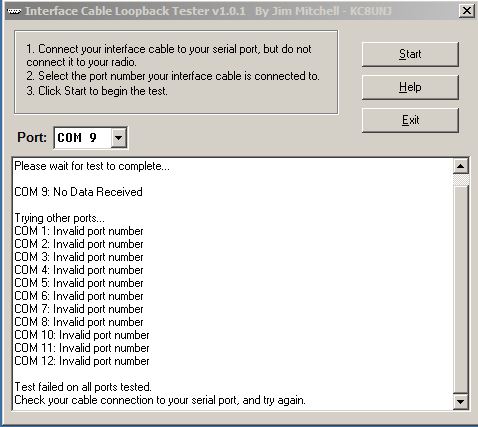This screenshot has width=478, height=427.
Task: Click the scroll up arrow in results
Action: pyautogui.click(x=461, y=166)
